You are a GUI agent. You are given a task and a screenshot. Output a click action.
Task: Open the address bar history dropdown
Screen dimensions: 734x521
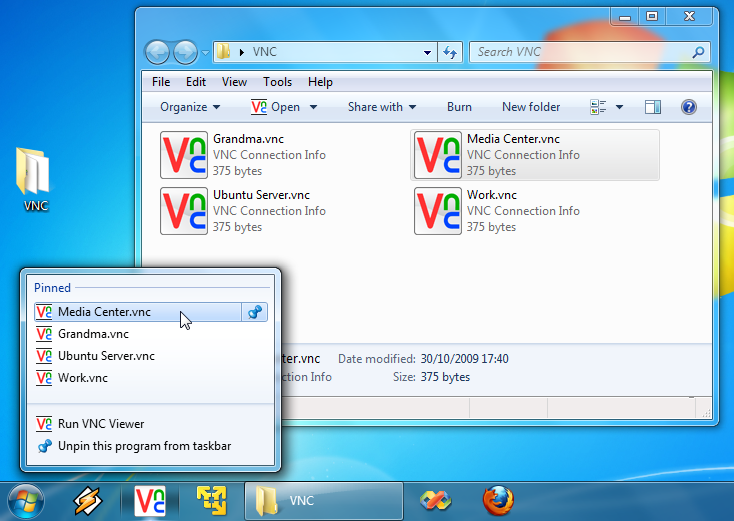[427, 52]
